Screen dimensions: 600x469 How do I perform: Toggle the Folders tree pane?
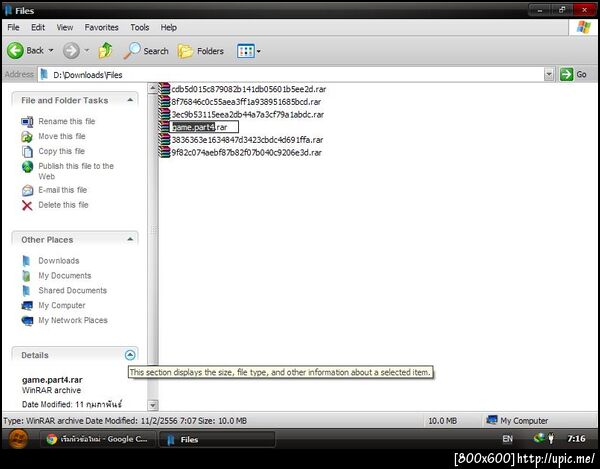click(201, 51)
